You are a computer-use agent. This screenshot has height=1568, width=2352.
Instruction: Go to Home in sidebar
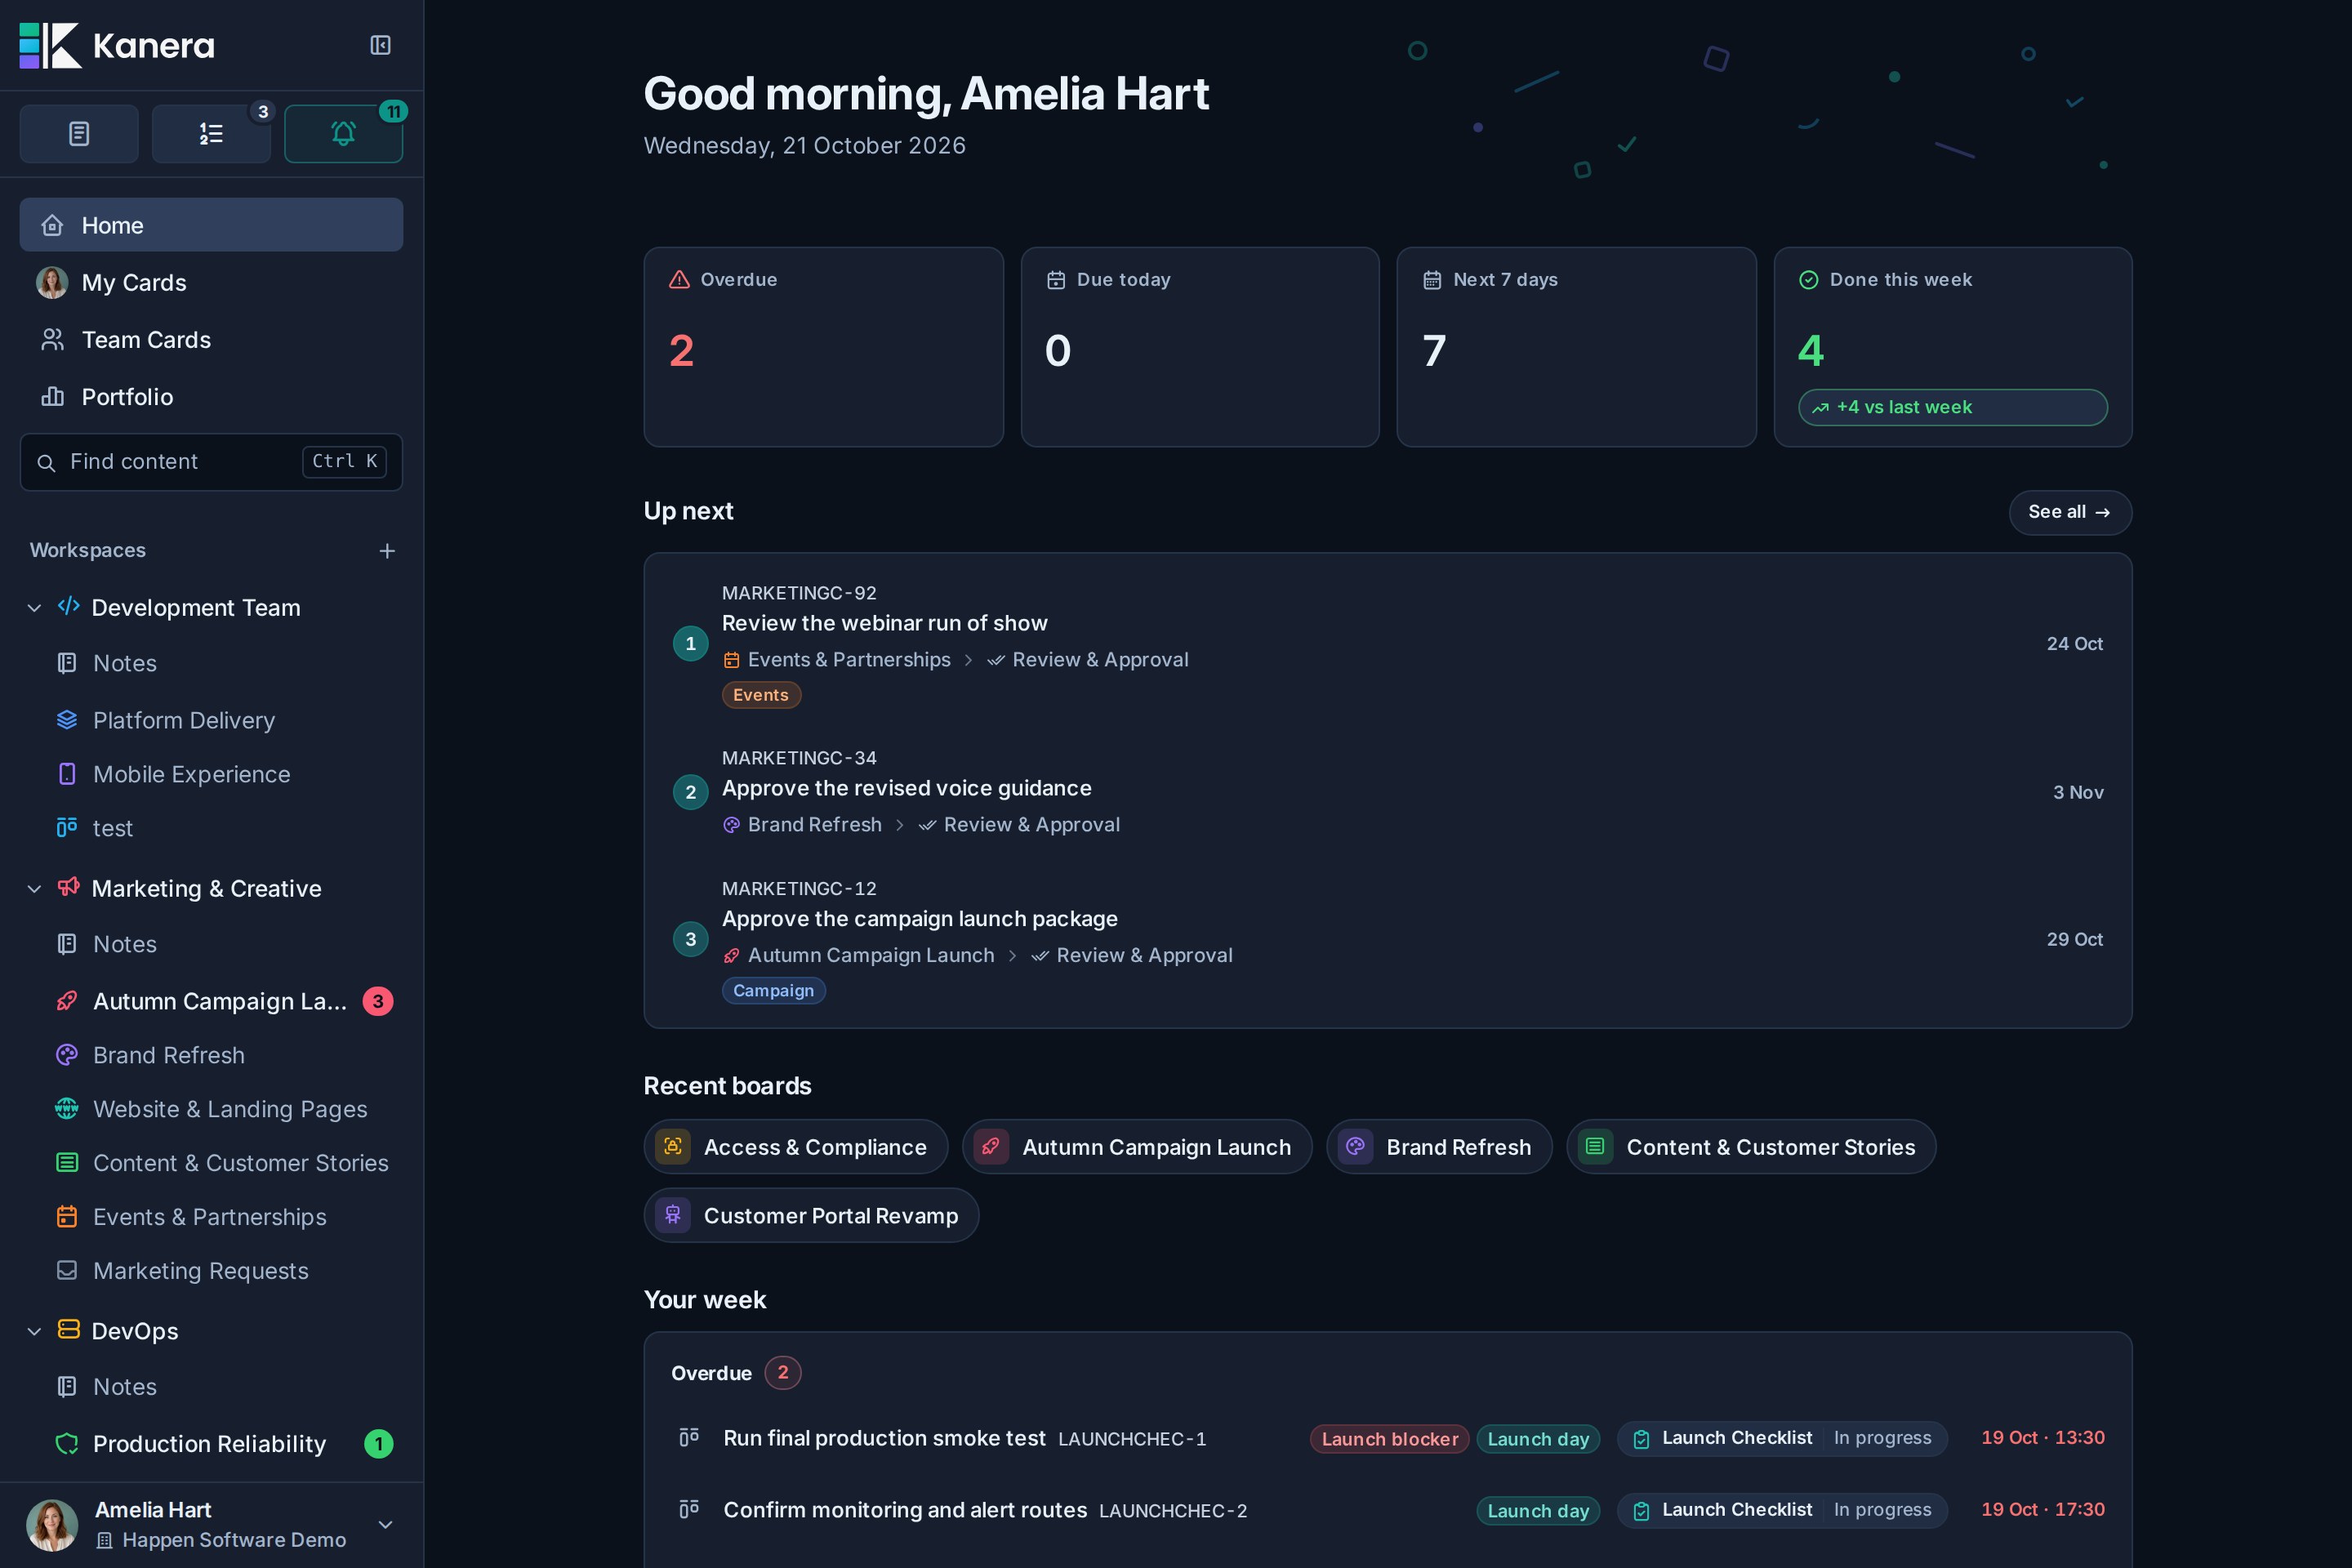(211, 225)
